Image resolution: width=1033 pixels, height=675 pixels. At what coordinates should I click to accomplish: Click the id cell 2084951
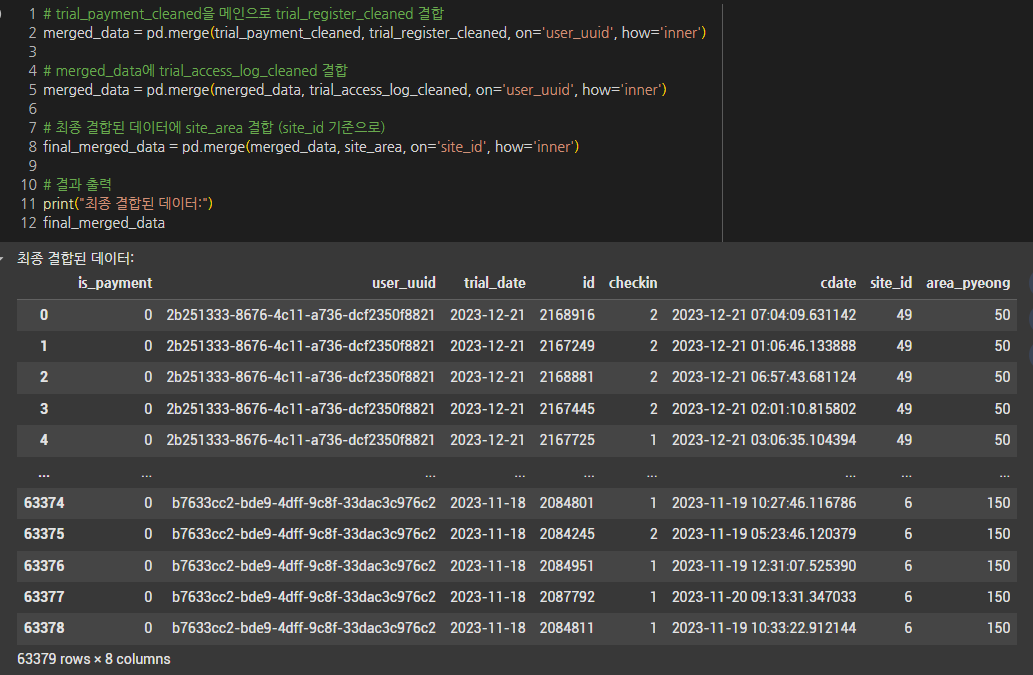pyautogui.click(x=567, y=566)
